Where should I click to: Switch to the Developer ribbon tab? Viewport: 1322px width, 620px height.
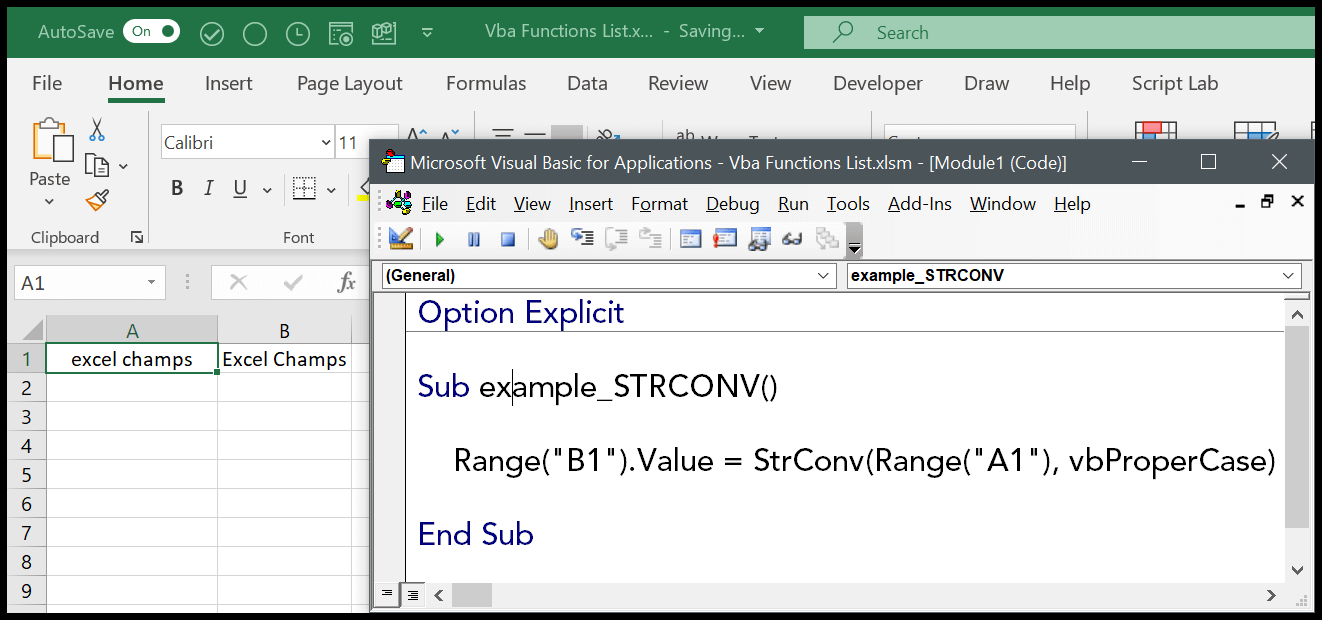(878, 84)
